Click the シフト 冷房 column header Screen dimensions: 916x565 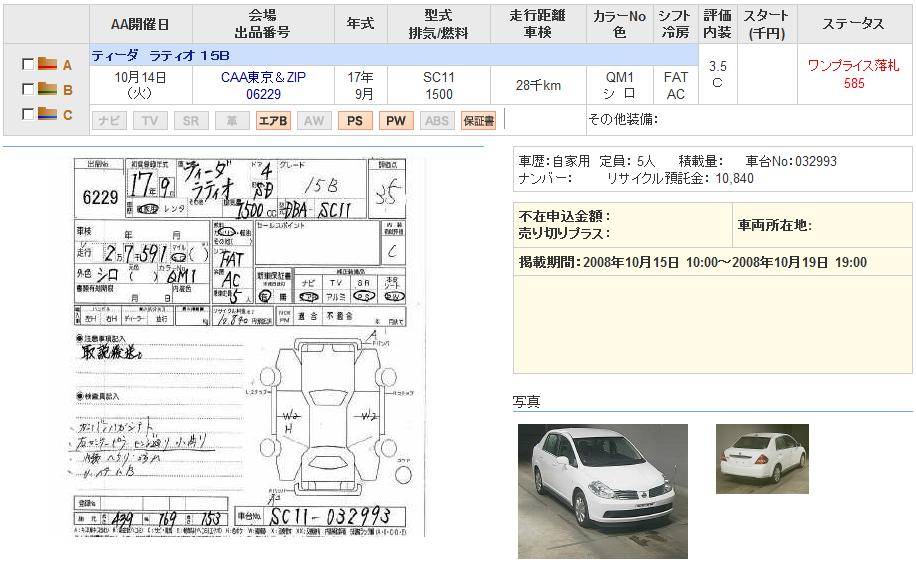[675, 24]
